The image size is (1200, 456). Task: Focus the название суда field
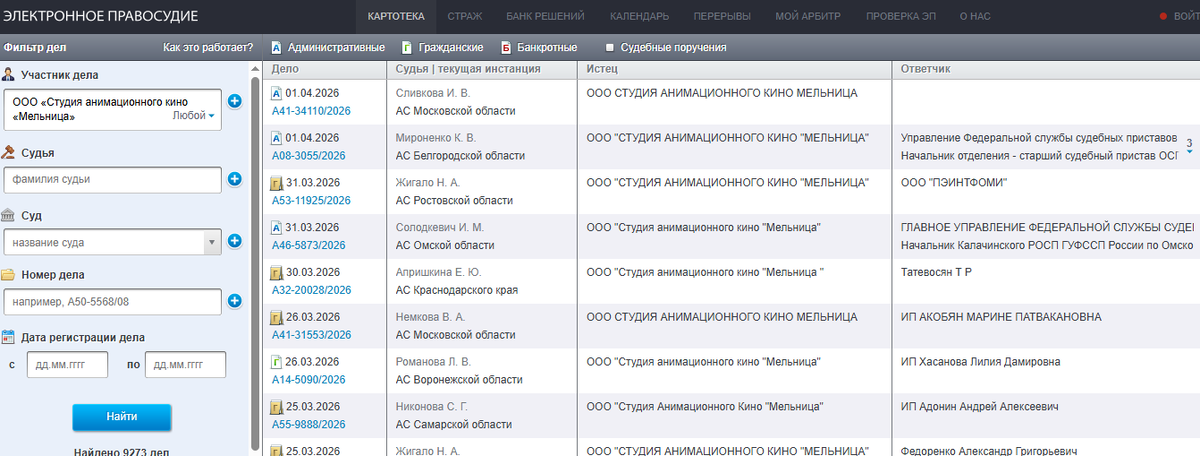tap(104, 242)
